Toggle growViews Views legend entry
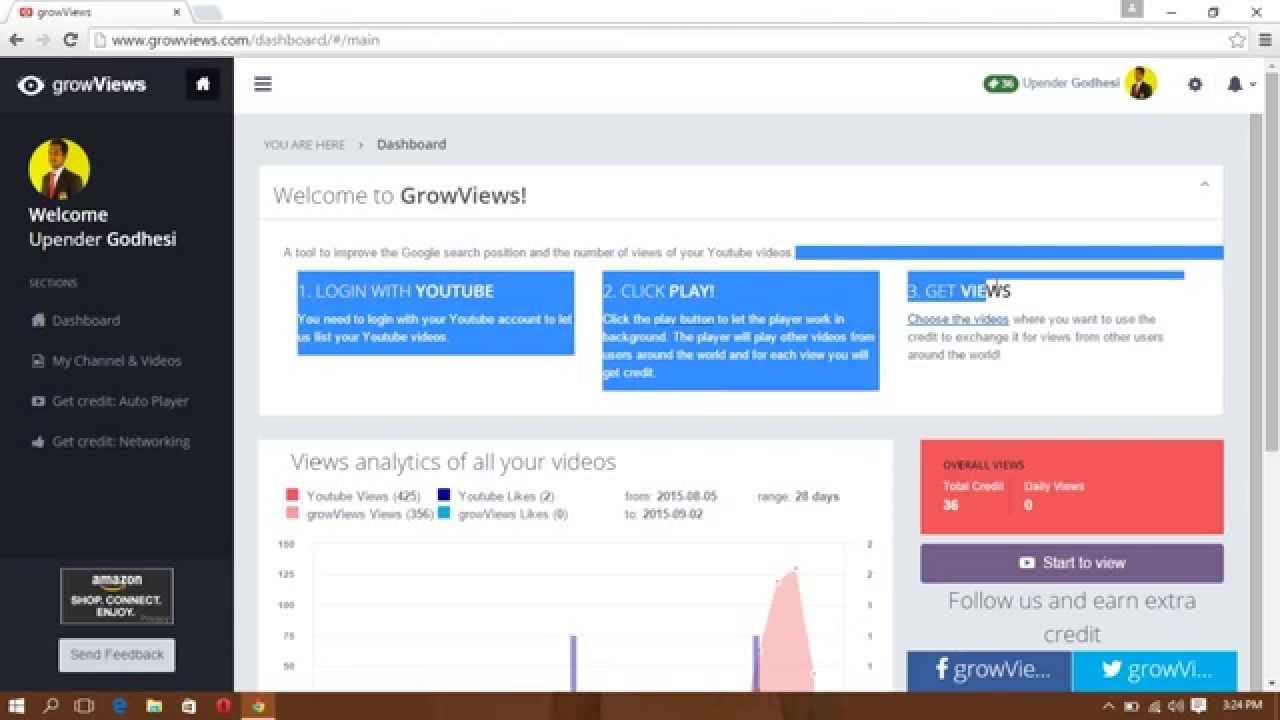 [x=359, y=514]
